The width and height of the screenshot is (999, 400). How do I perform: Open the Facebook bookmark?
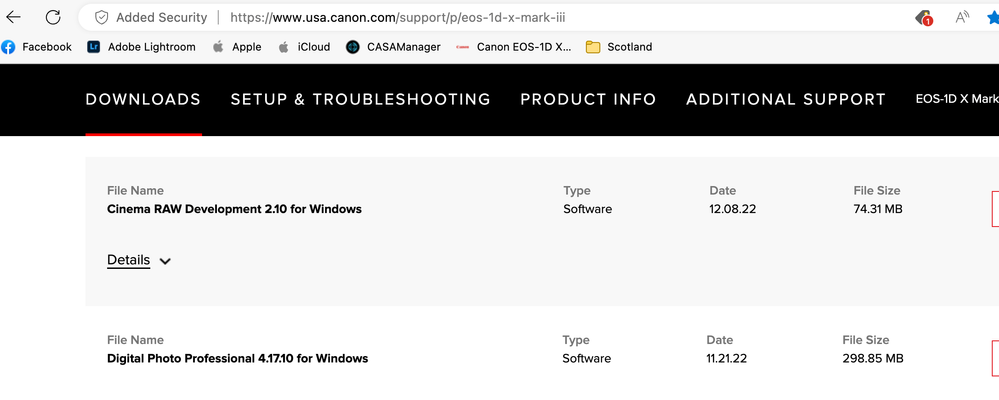tap(36, 46)
